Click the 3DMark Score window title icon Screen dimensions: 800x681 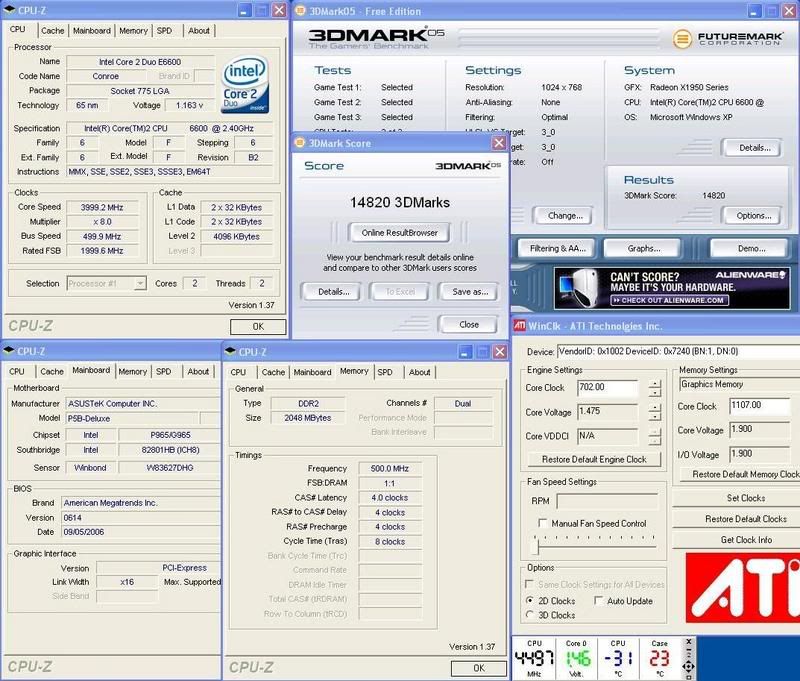(299, 143)
